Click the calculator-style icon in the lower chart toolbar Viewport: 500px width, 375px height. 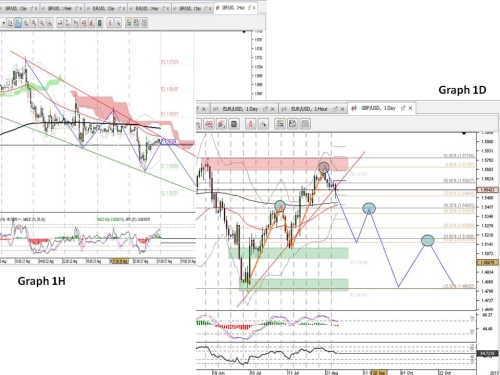point(234,124)
